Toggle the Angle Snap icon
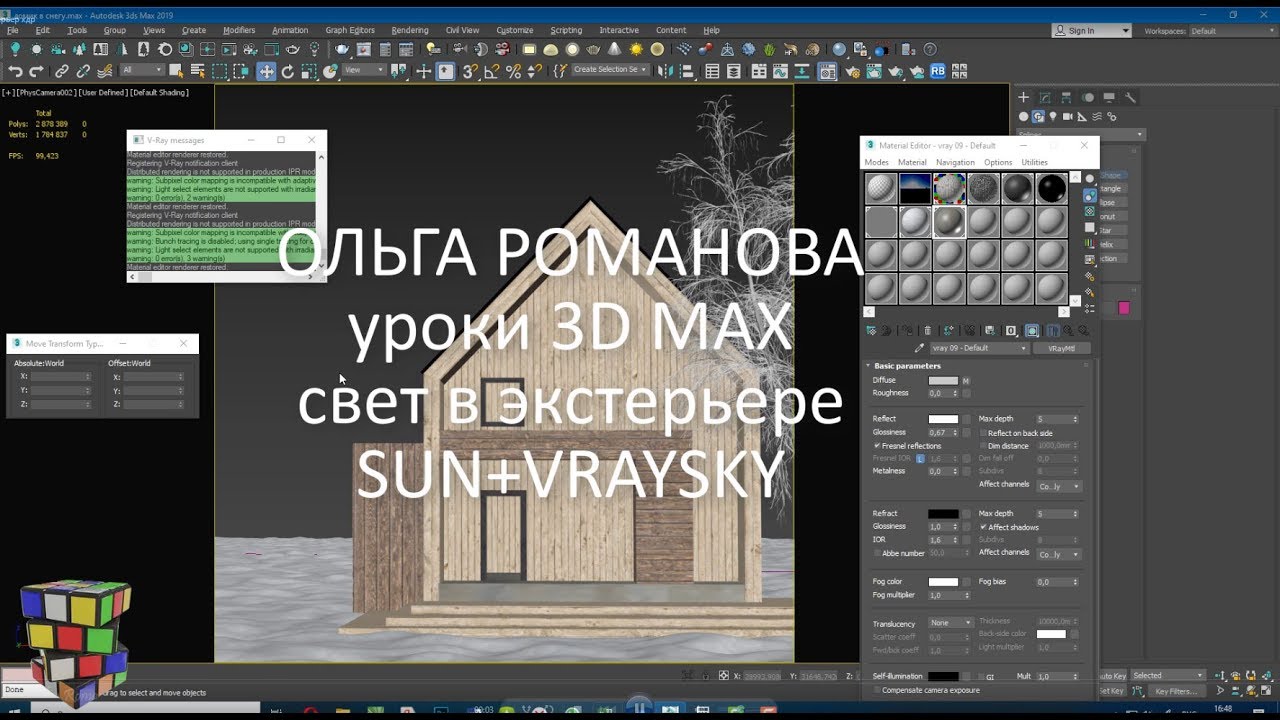Image resolution: width=1280 pixels, height=720 pixels. click(x=491, y=71)
